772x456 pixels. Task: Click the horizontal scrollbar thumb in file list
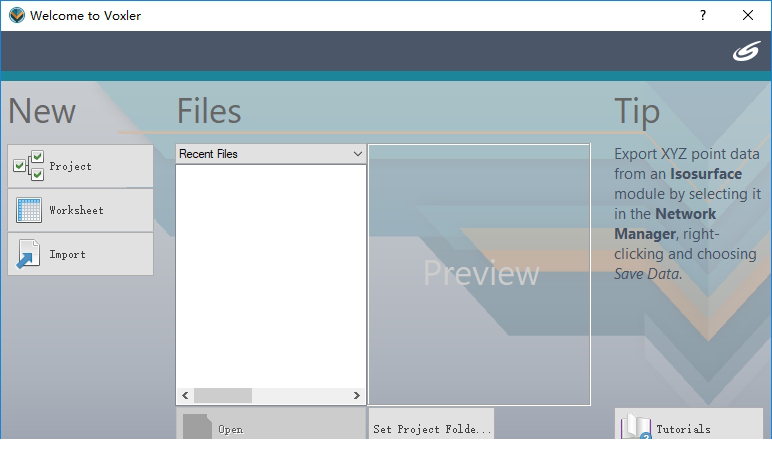coord(223,395)
